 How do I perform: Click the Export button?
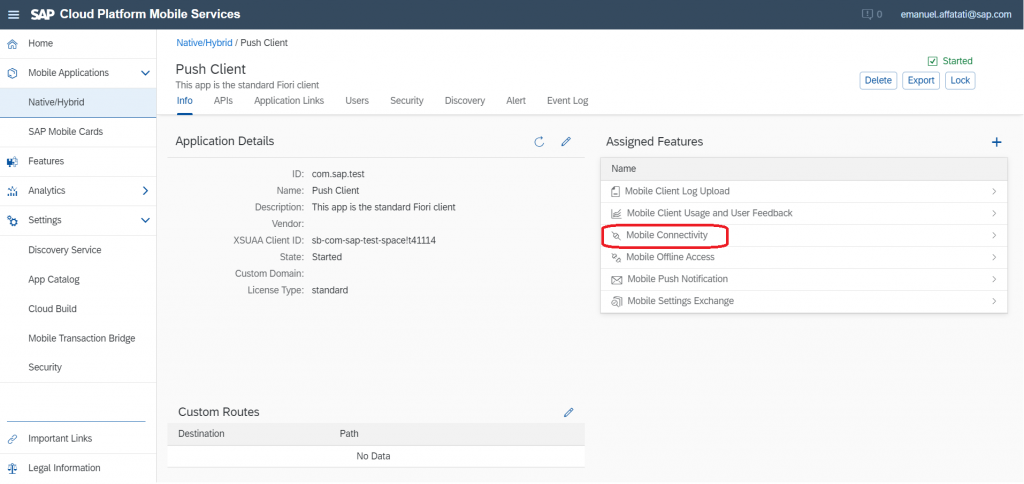(x=921, y=80)
